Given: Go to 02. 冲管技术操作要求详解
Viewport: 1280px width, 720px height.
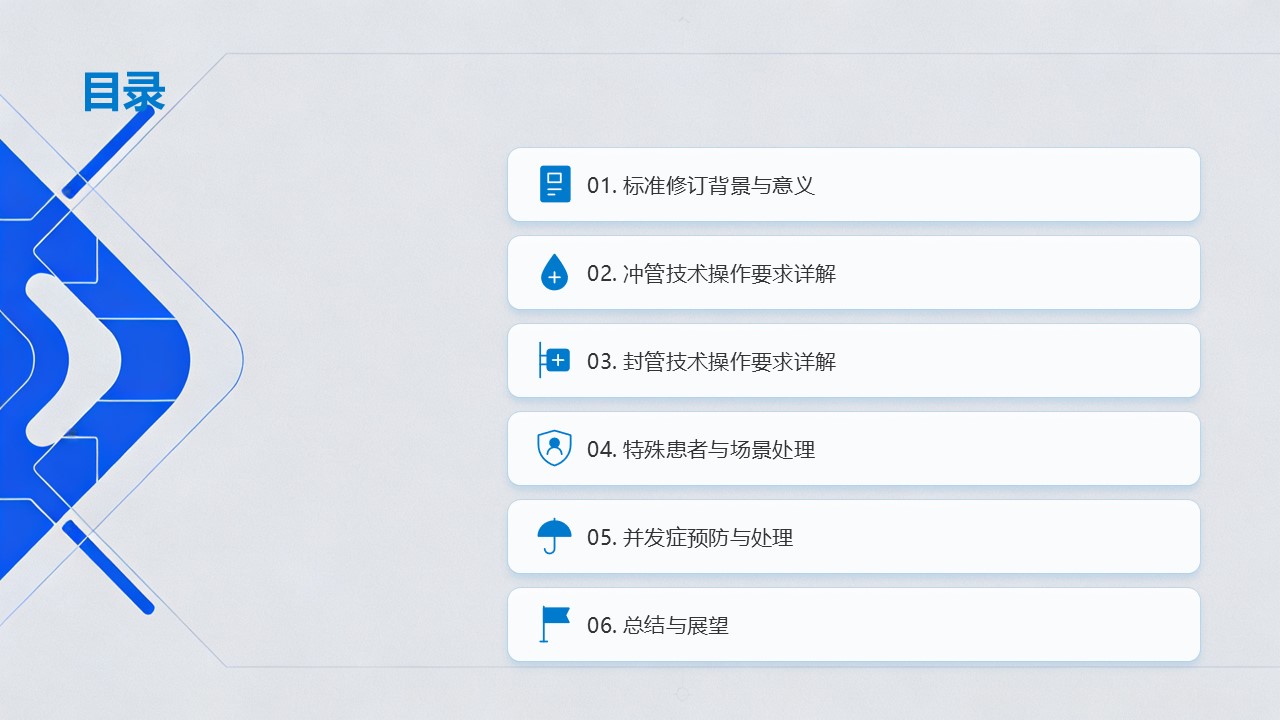Looking at the screenshot, I should [711, 274].
